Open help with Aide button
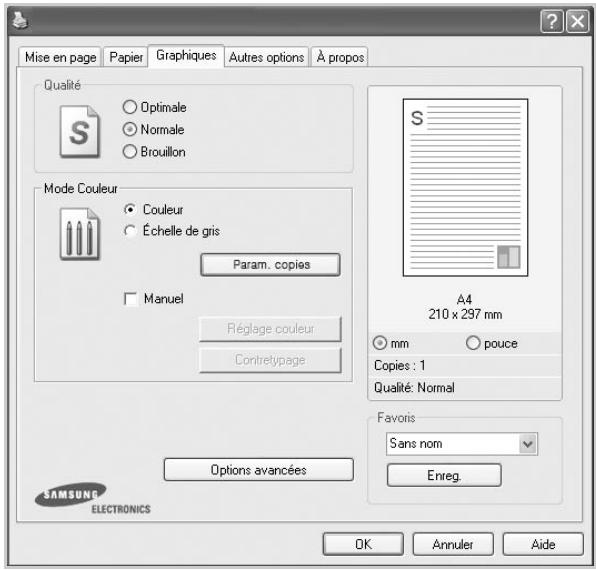Image resolution: width=596 pixels, height=570 pixels. 543,544
